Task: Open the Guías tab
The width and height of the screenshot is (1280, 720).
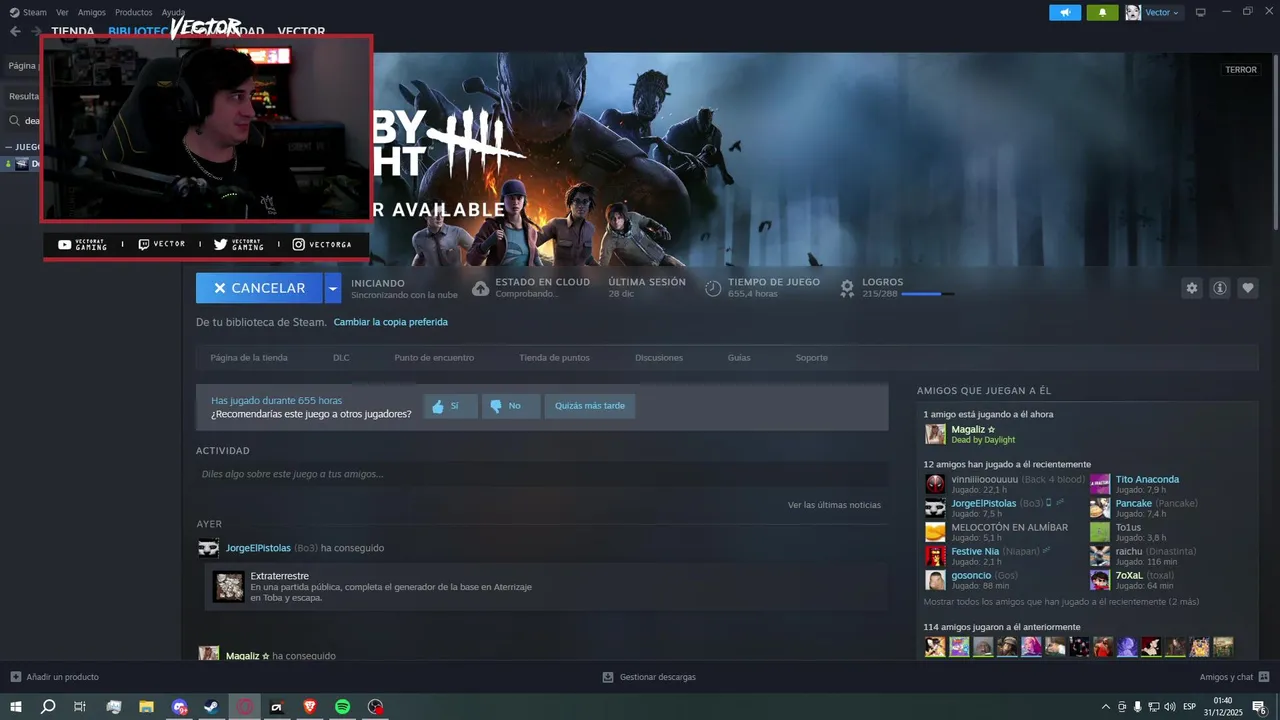Action: (739, 357)
